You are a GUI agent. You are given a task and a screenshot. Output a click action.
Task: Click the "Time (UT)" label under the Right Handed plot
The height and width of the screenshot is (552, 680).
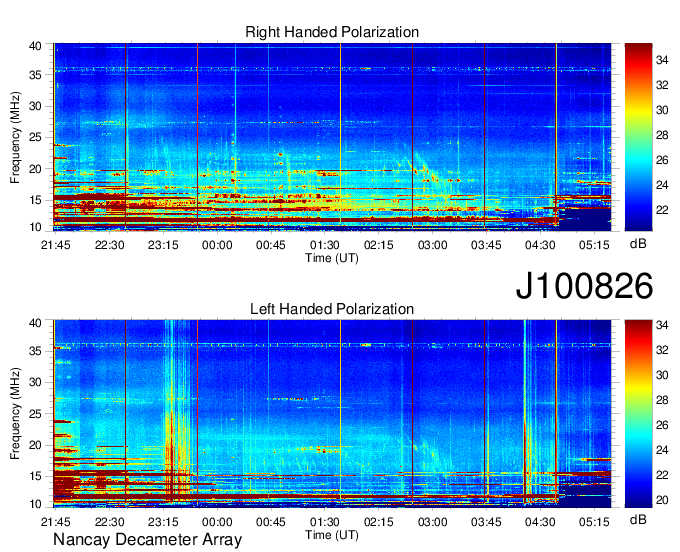click(x=332, y=258)
